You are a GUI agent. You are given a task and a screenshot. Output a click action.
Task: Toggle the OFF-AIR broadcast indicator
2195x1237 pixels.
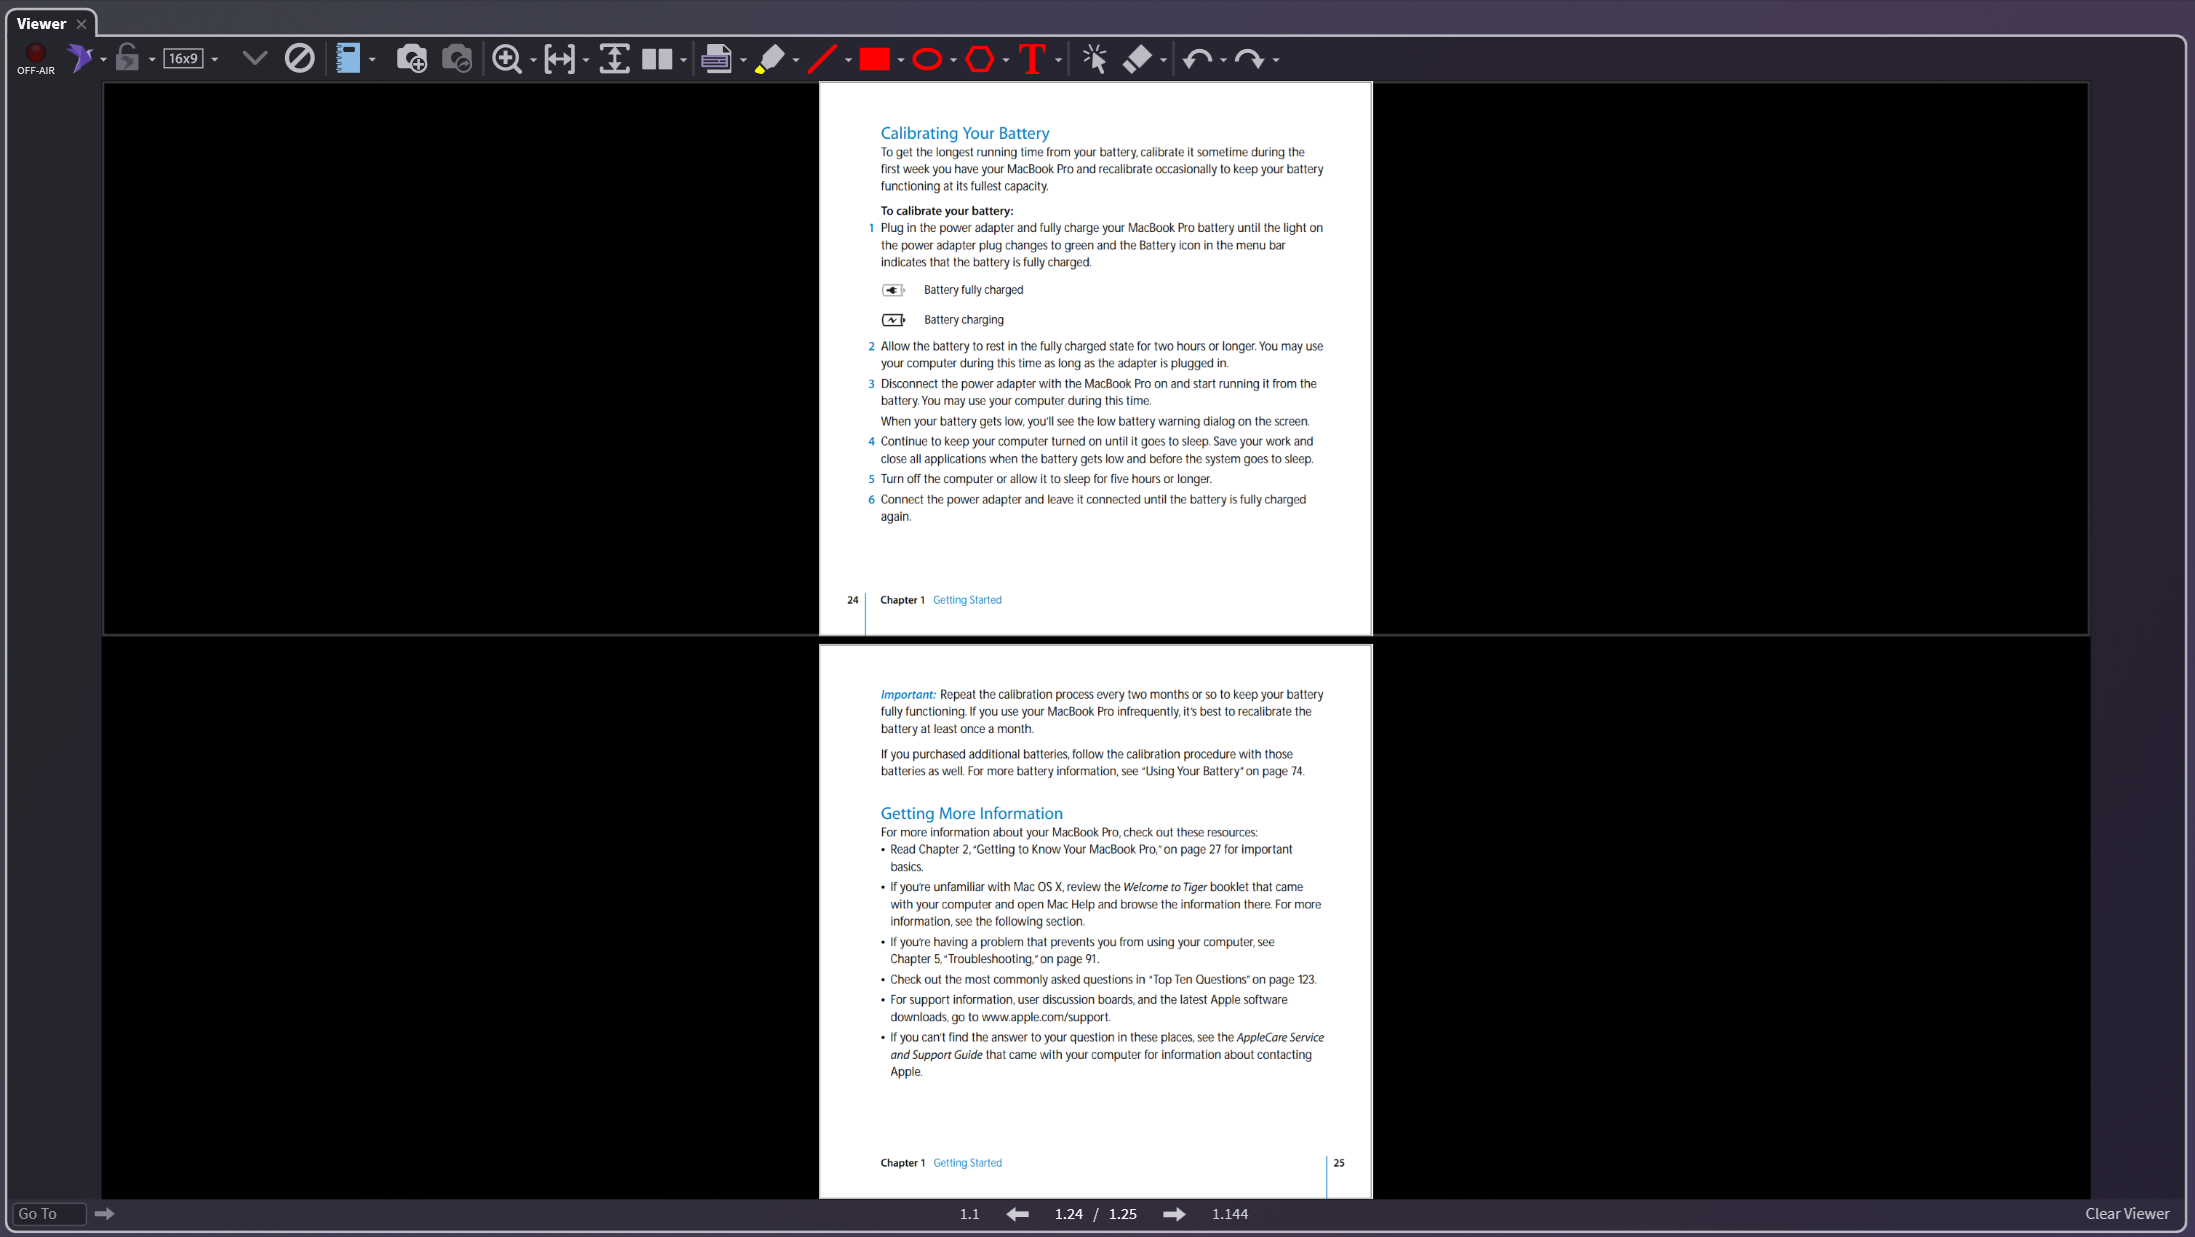coord(35,58)
